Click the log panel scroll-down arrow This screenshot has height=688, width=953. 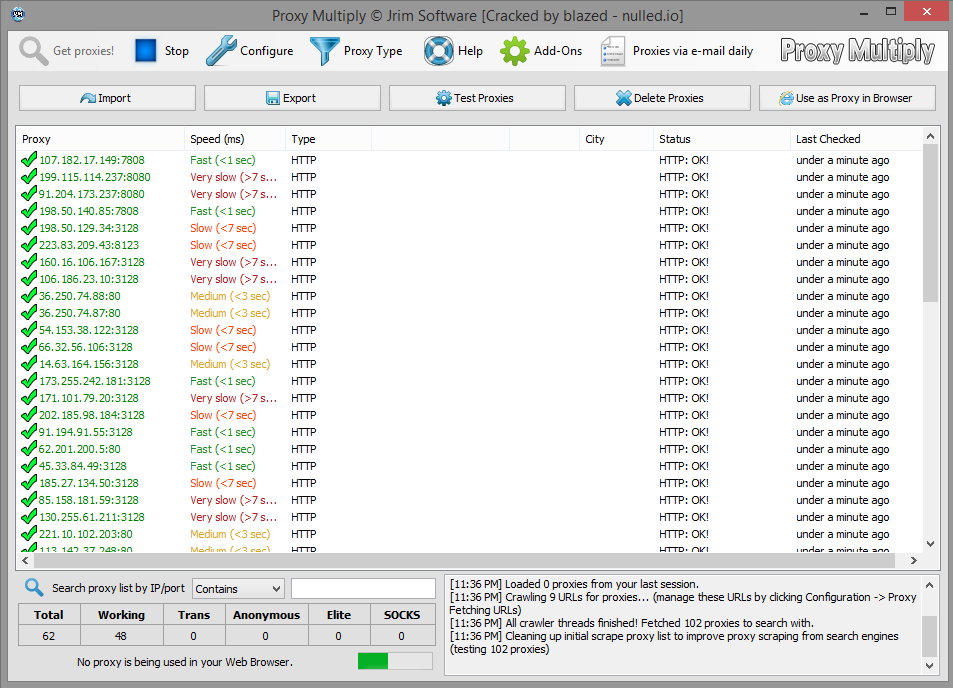coord(929,666)
